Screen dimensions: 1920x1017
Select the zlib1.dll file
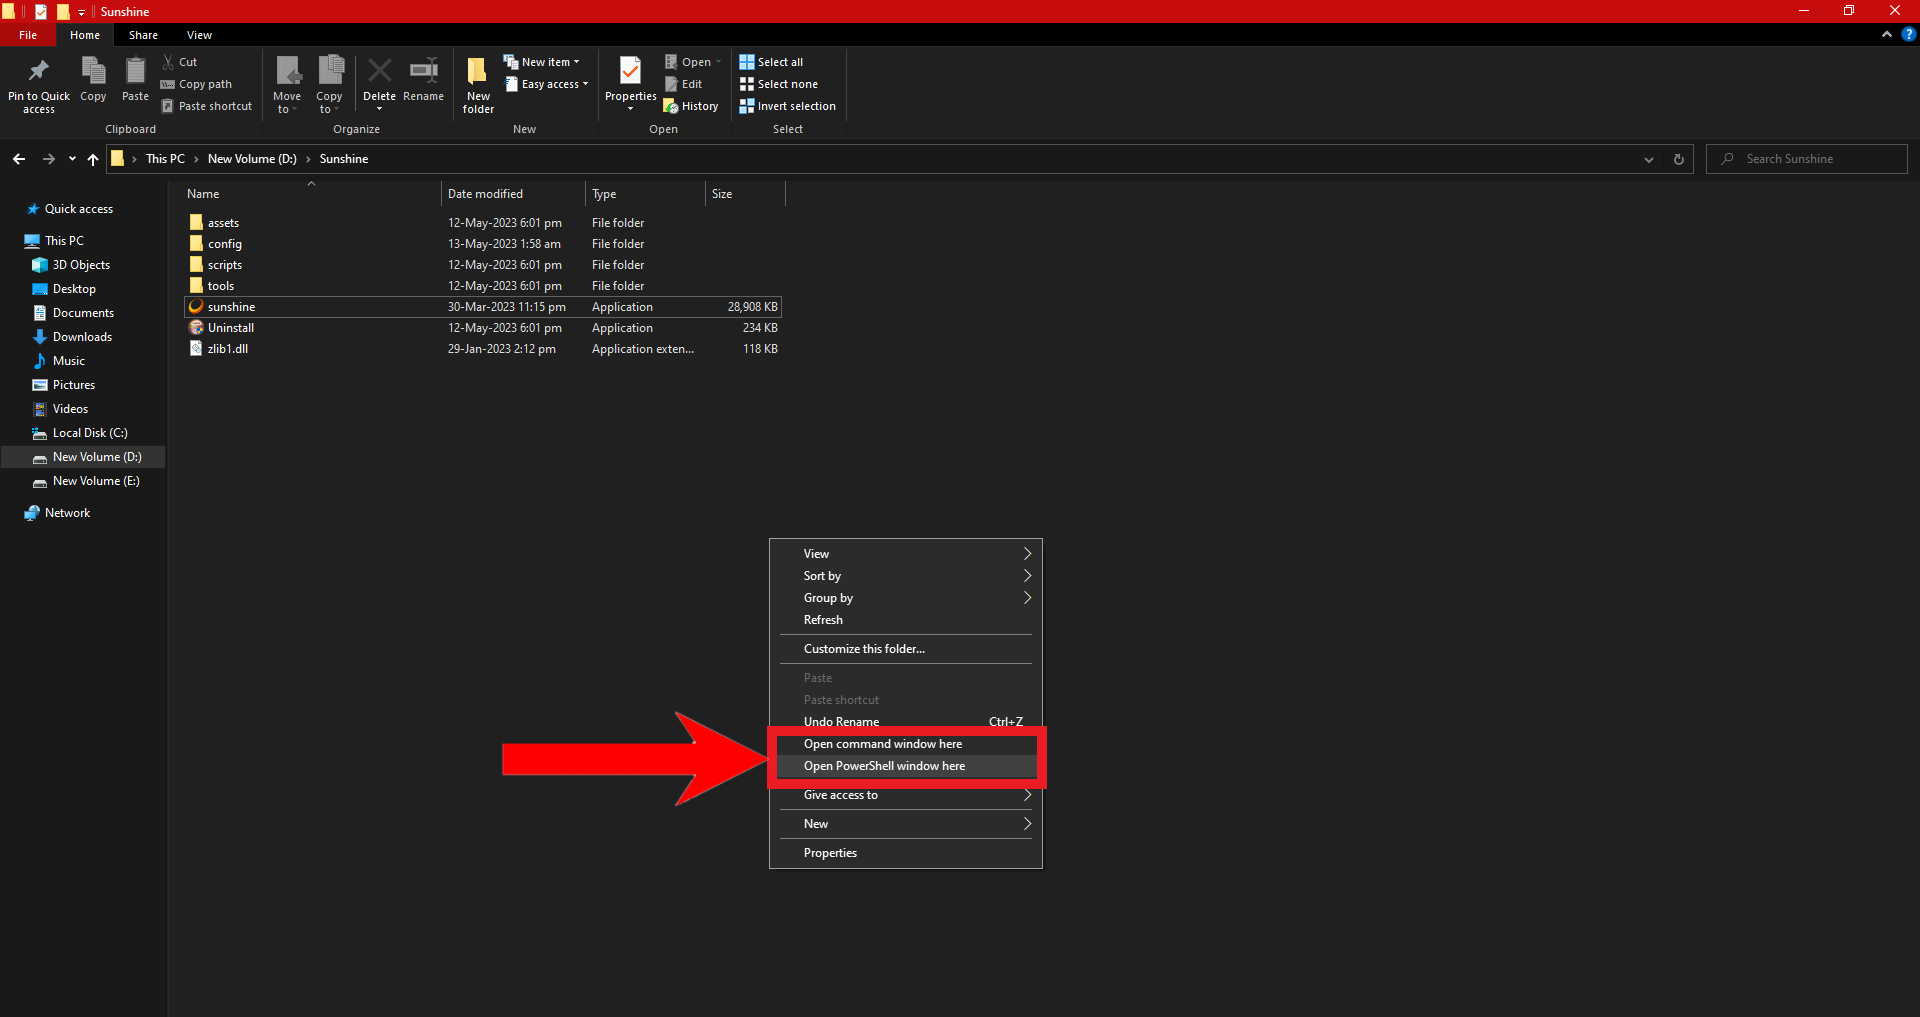click(x=483, y=349)
